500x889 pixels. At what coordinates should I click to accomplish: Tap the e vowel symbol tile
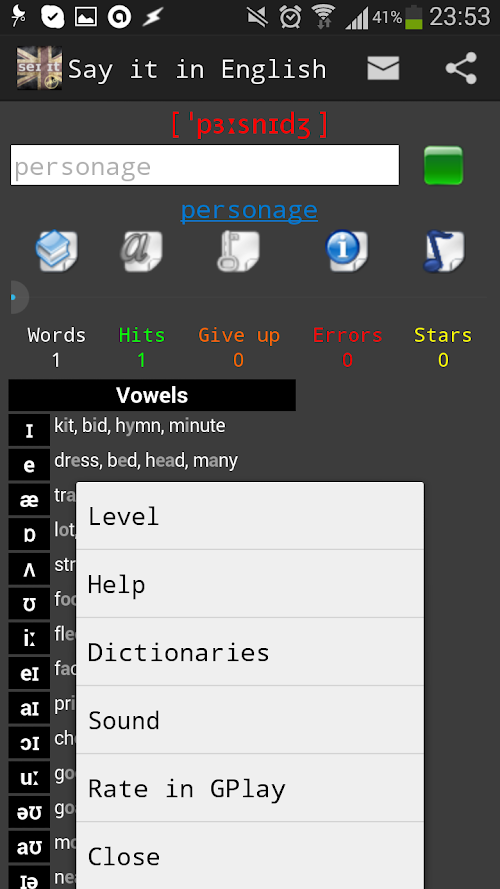click(x=29, y=465)
